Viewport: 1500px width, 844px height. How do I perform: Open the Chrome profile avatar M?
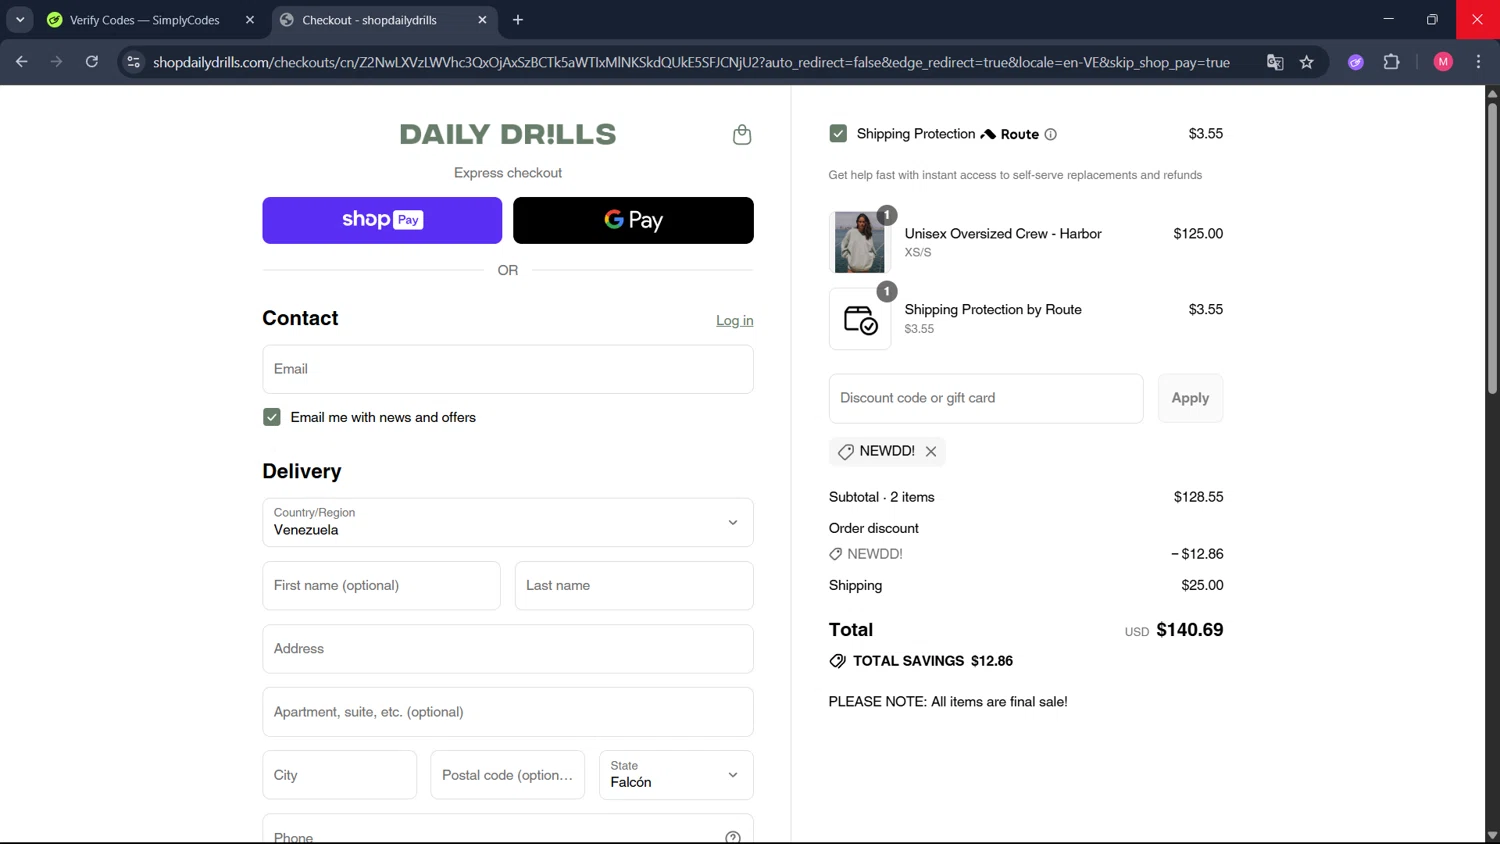tap(1443, 62)
